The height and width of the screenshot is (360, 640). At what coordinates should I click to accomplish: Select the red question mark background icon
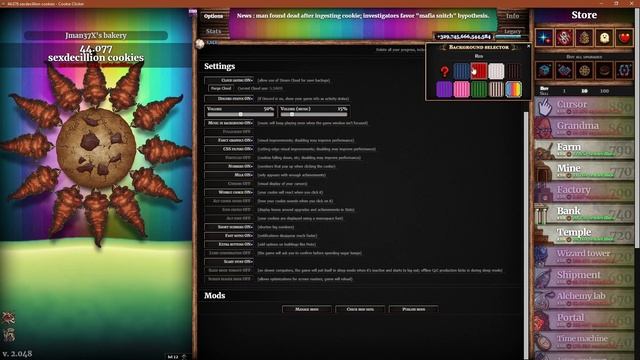click(444, 71)
